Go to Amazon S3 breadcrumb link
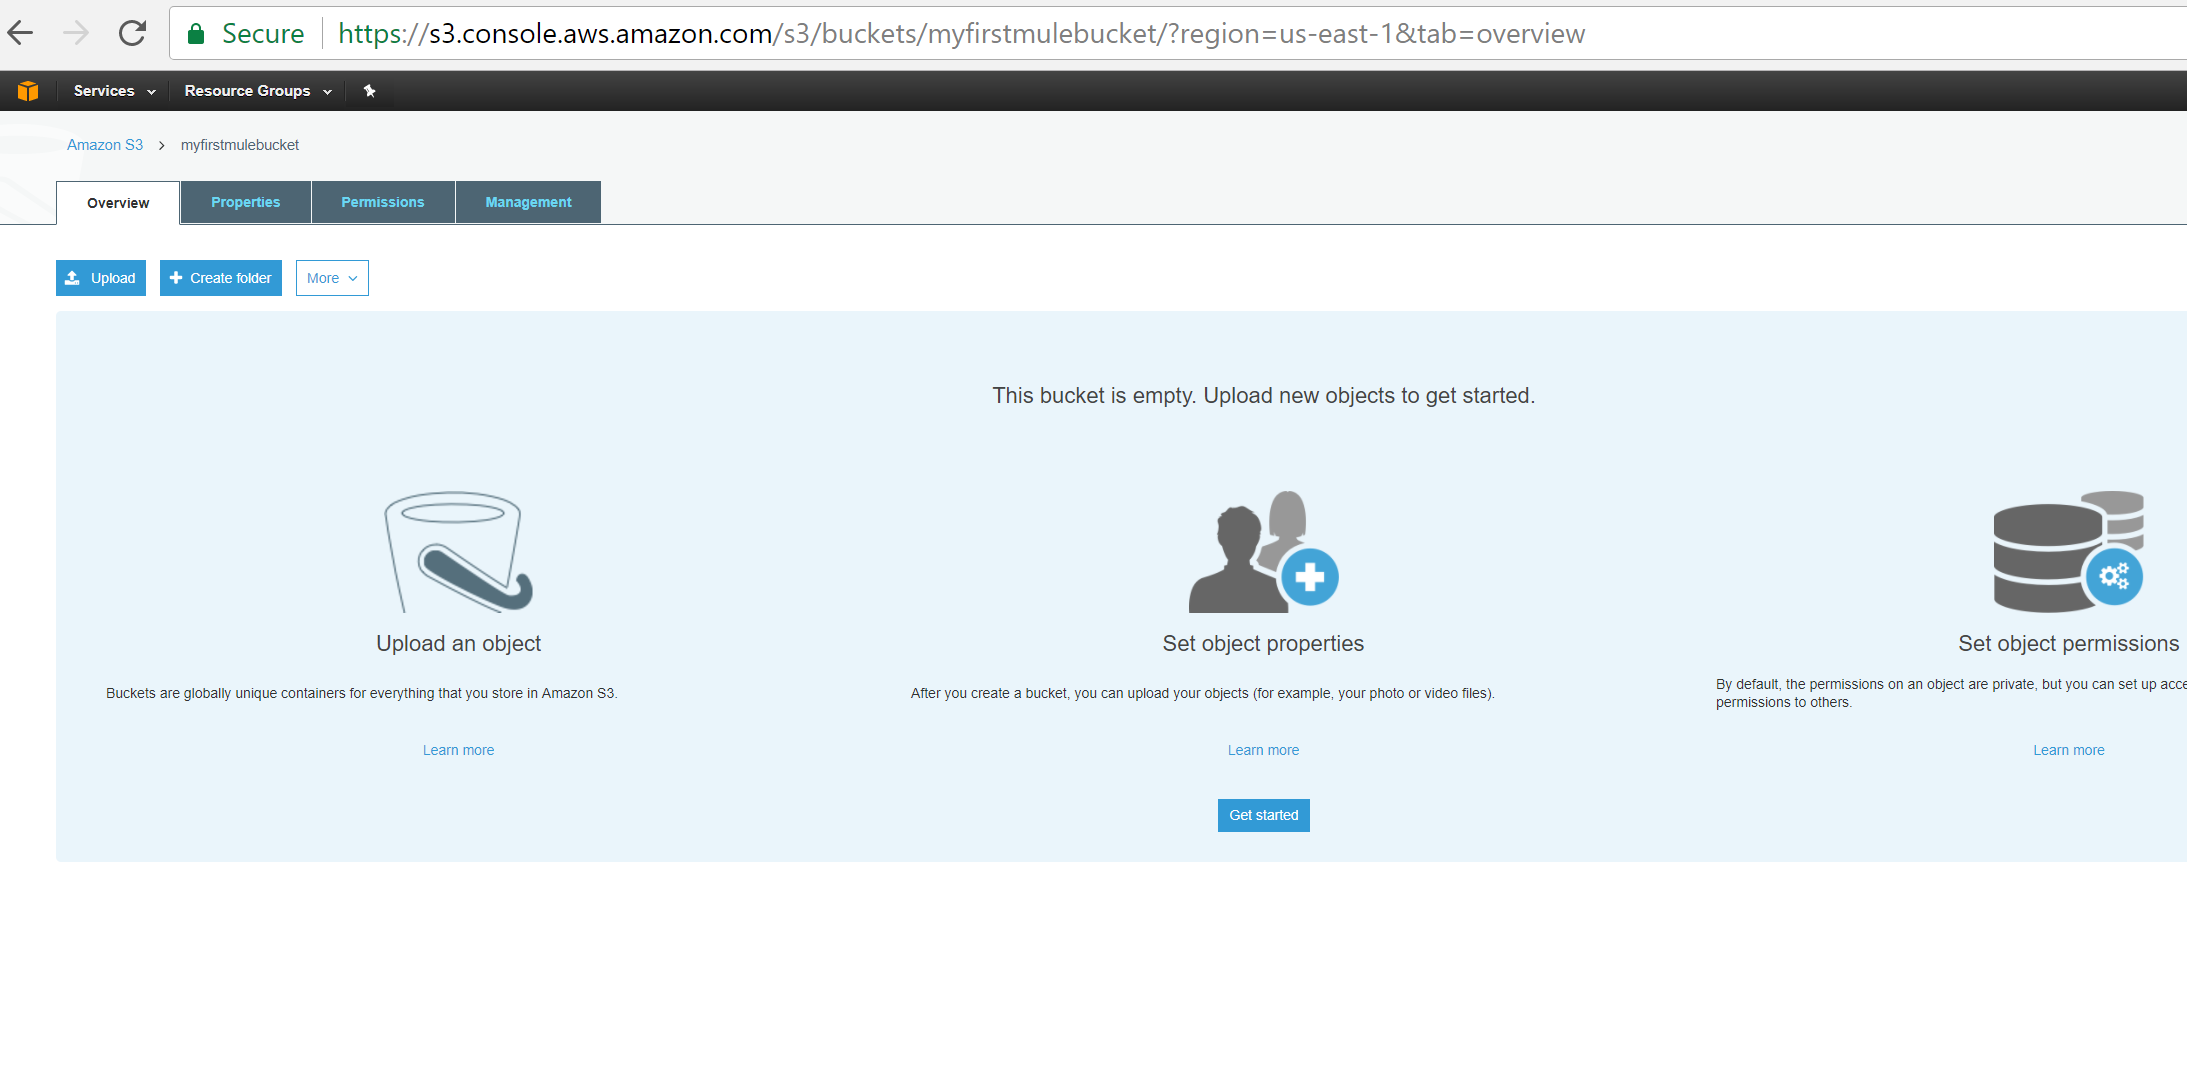Screen dimensions: 2187x1065 click(x=105, y=145)
